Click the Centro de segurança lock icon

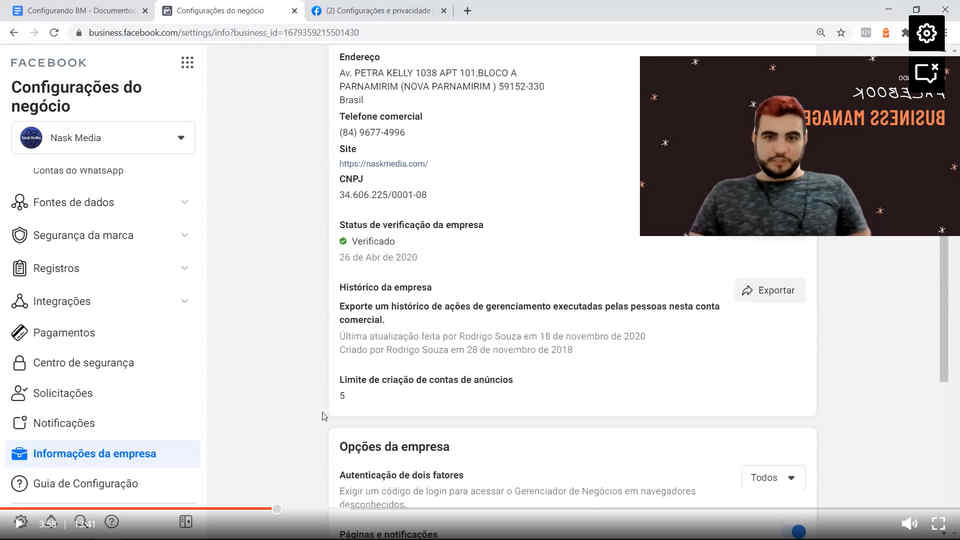click(x=20, y=362)
